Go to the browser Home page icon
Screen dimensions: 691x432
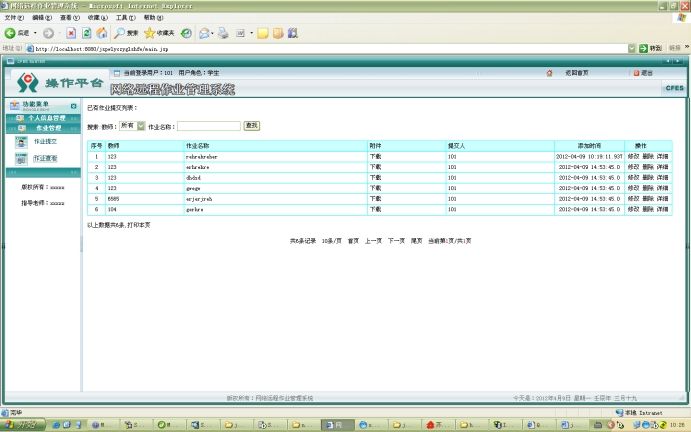[102, 33]
